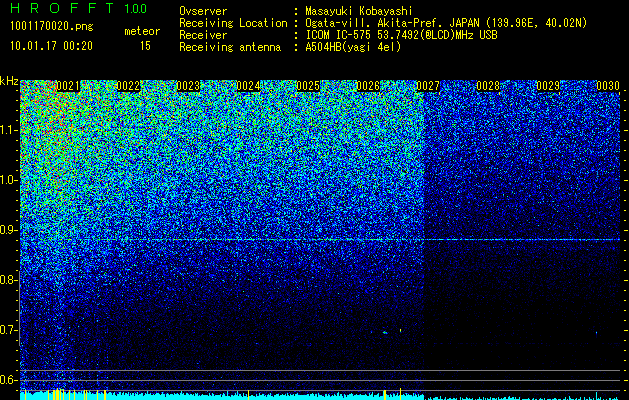The image size is (629, 400).
Task: Click the 0.7 frequency axis label
Action: coord(8,330)
